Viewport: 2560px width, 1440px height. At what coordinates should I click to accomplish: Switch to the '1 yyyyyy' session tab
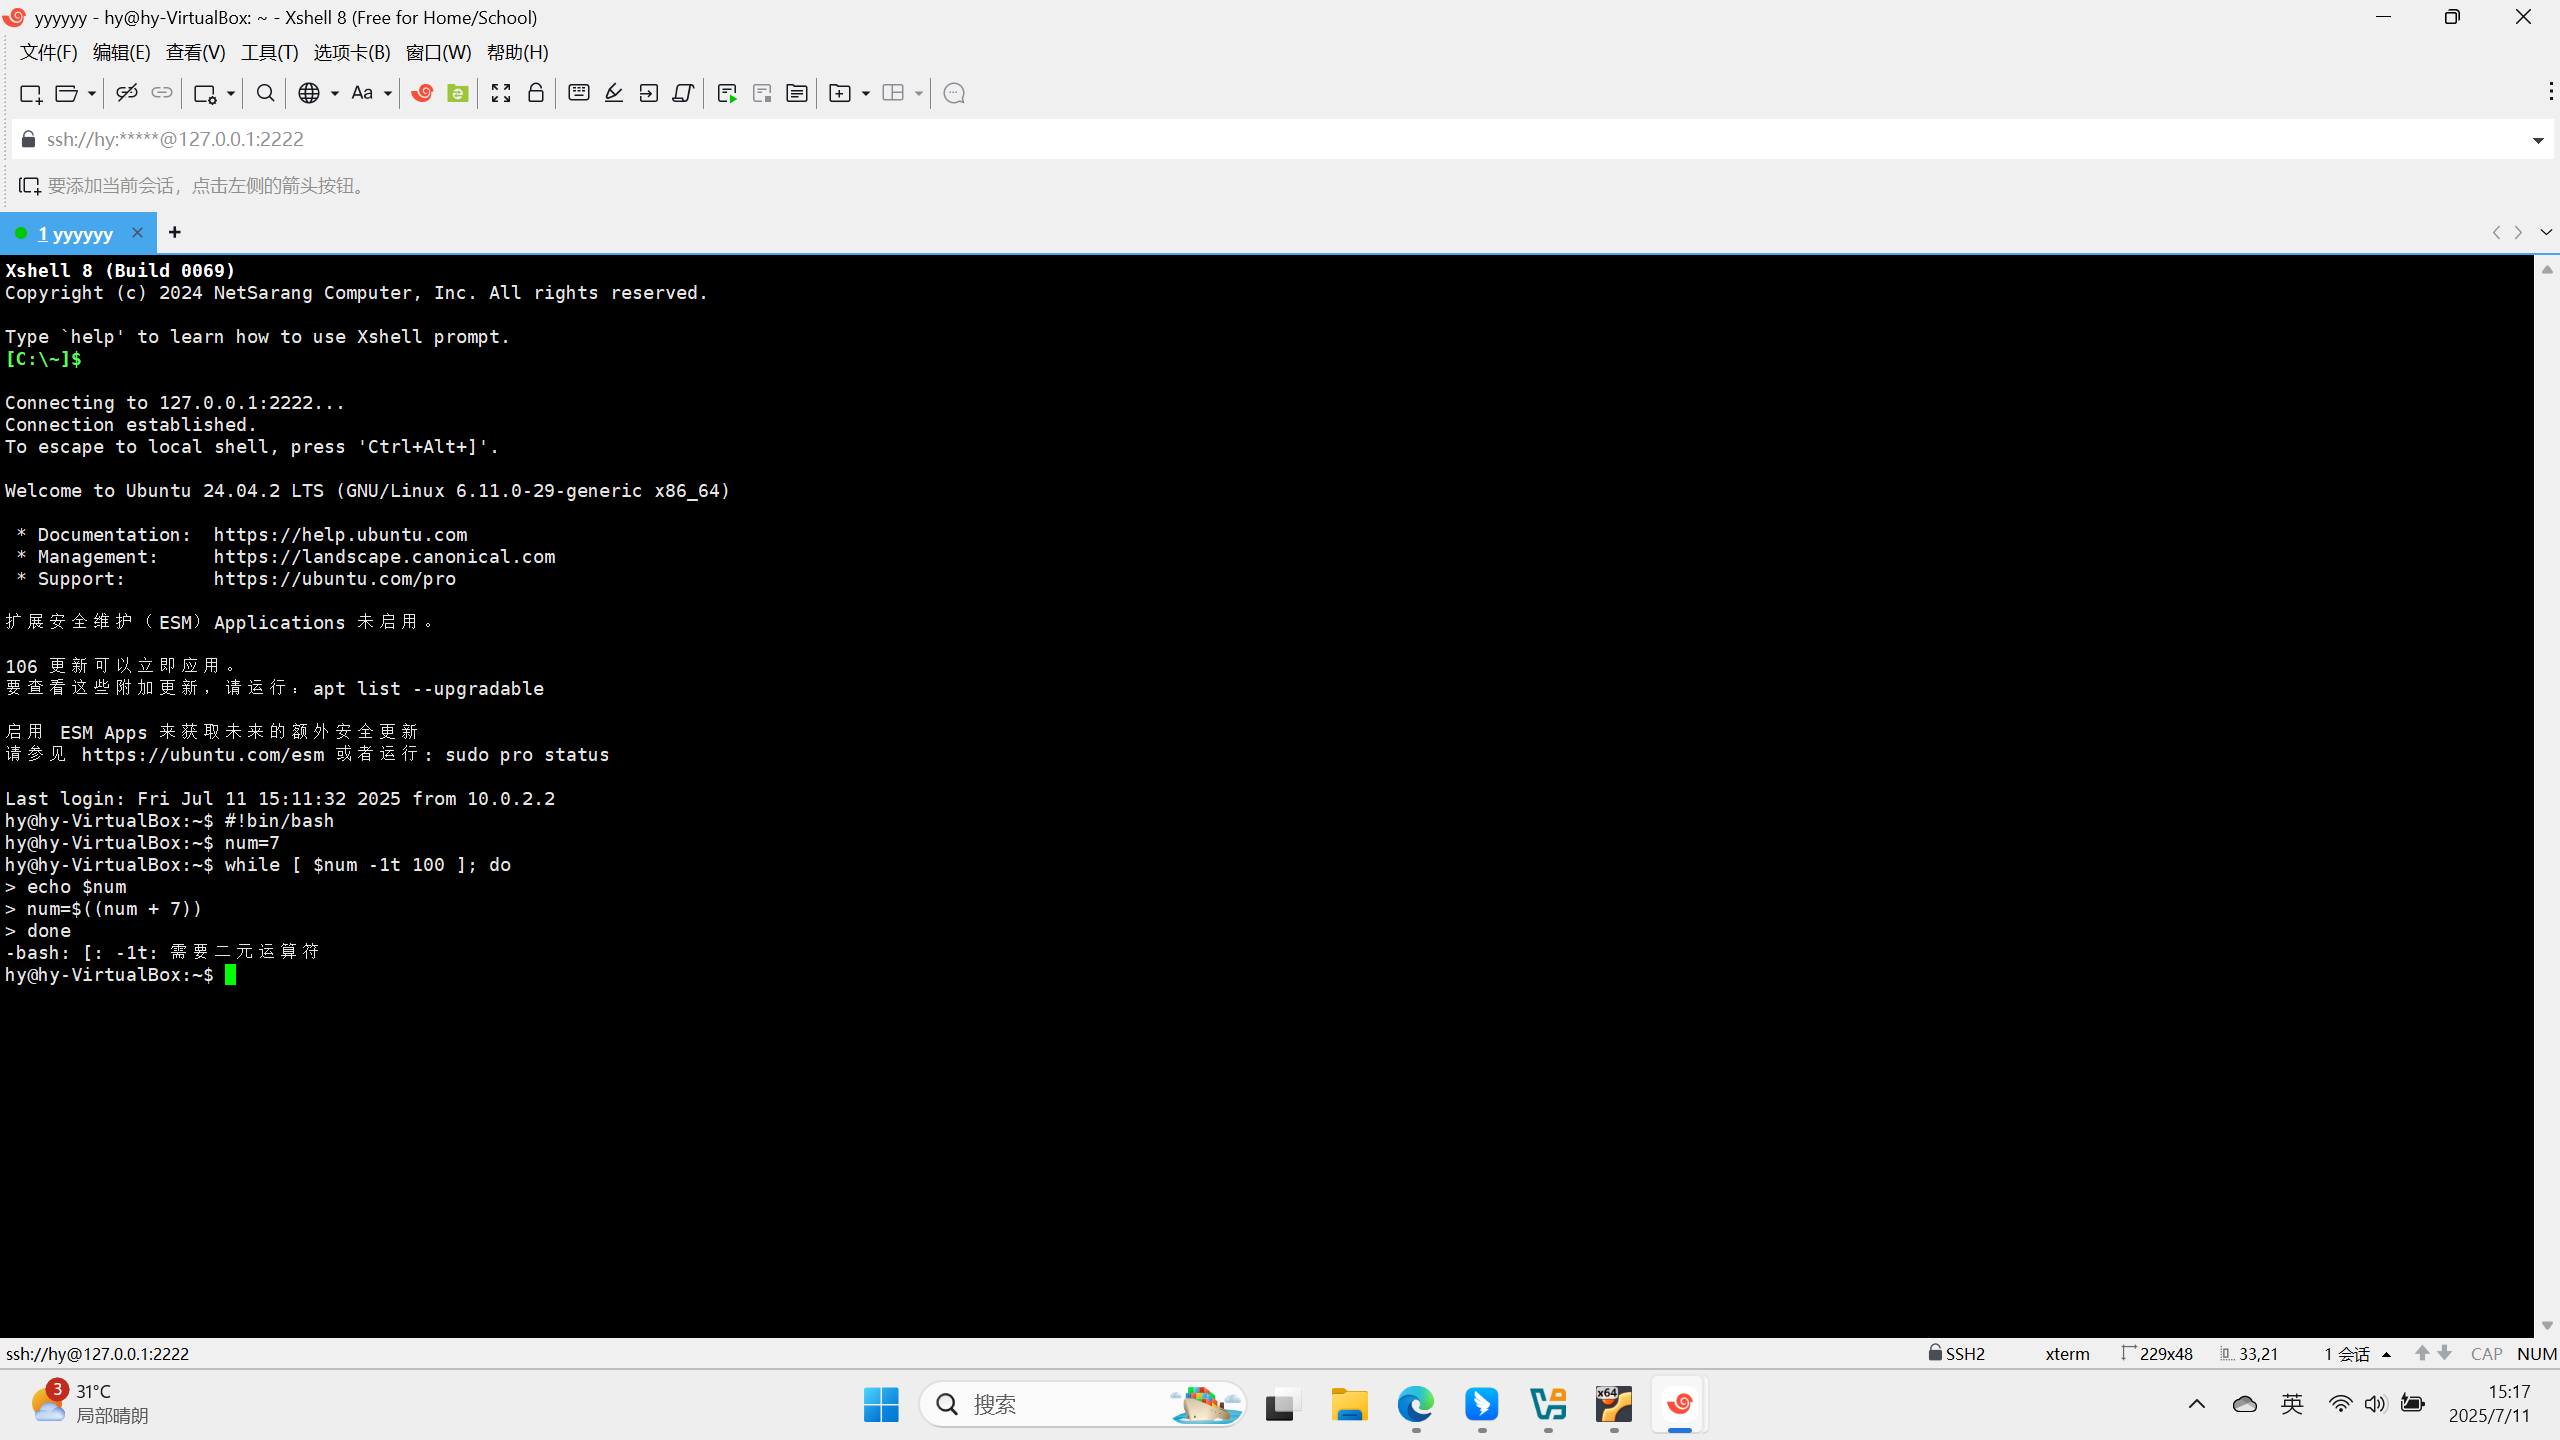tap(75, 233)
